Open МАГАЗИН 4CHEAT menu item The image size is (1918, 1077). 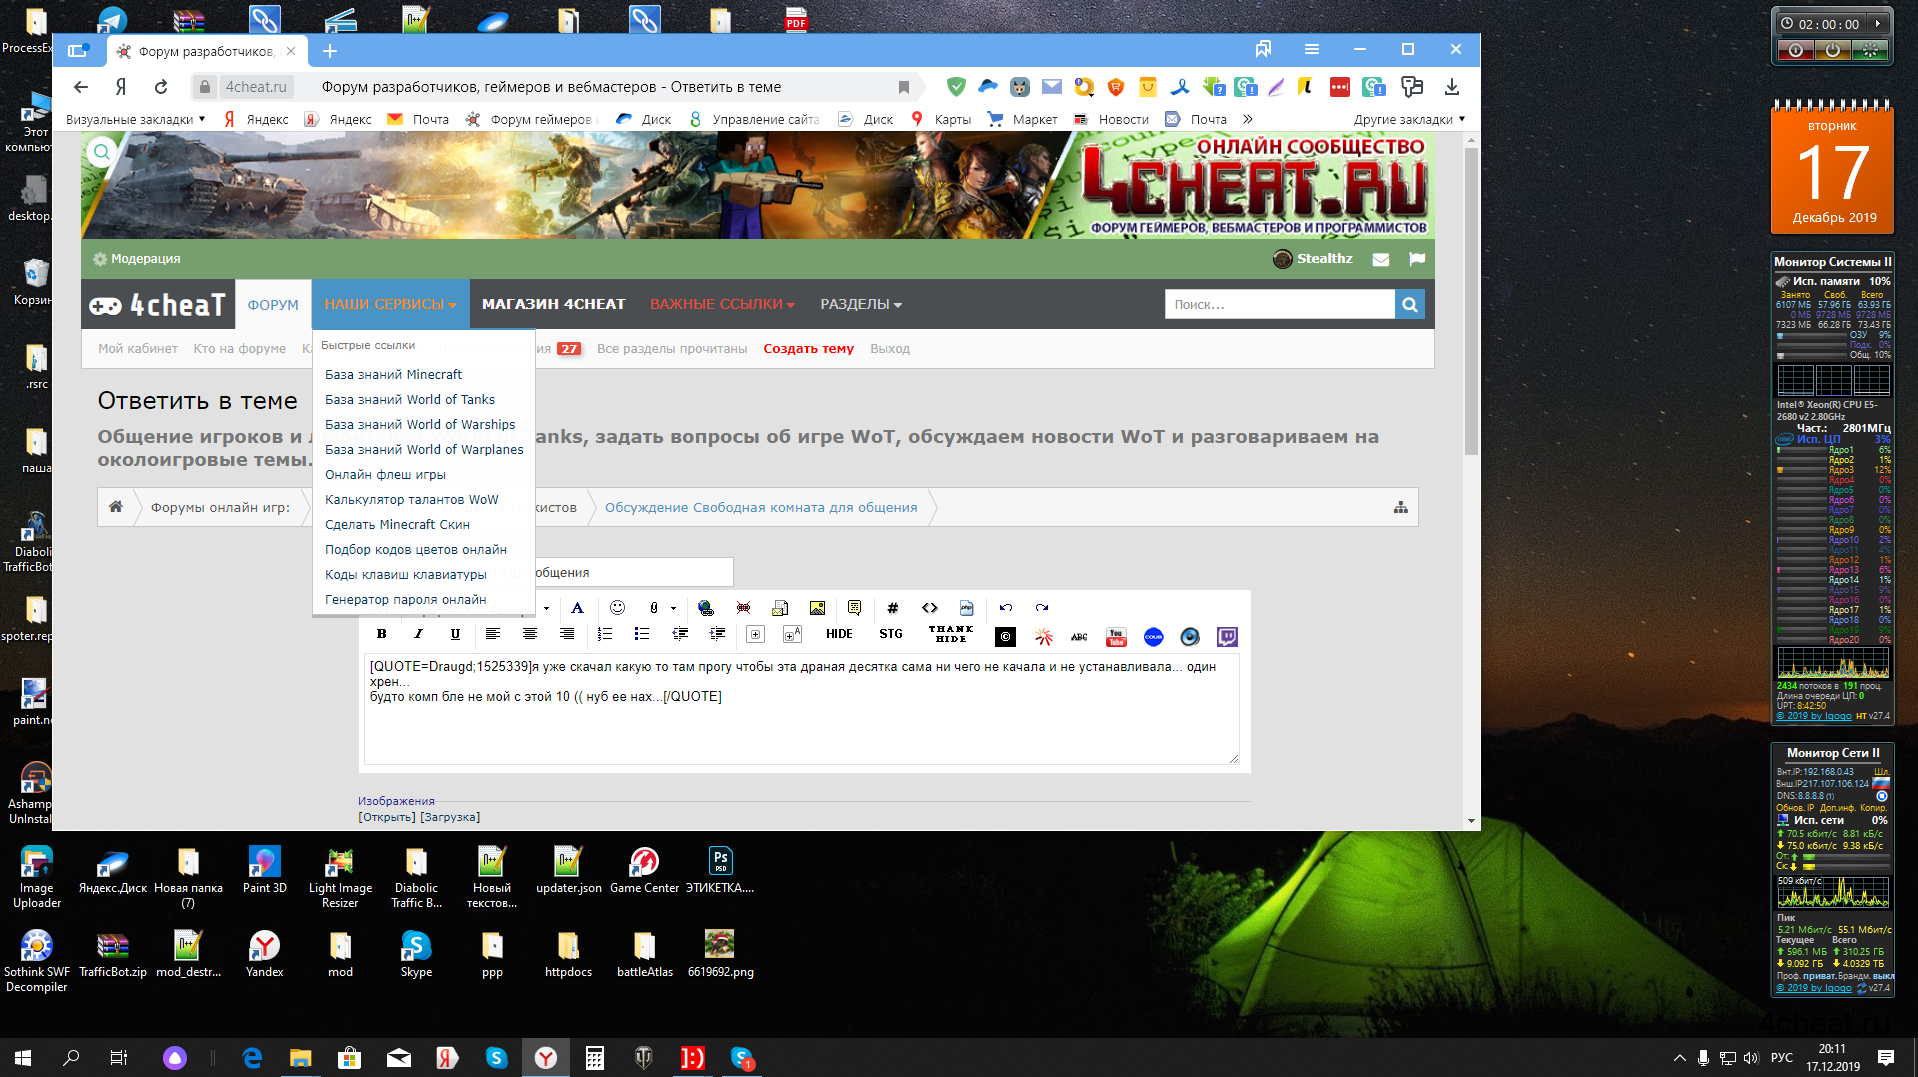[553, 304]
